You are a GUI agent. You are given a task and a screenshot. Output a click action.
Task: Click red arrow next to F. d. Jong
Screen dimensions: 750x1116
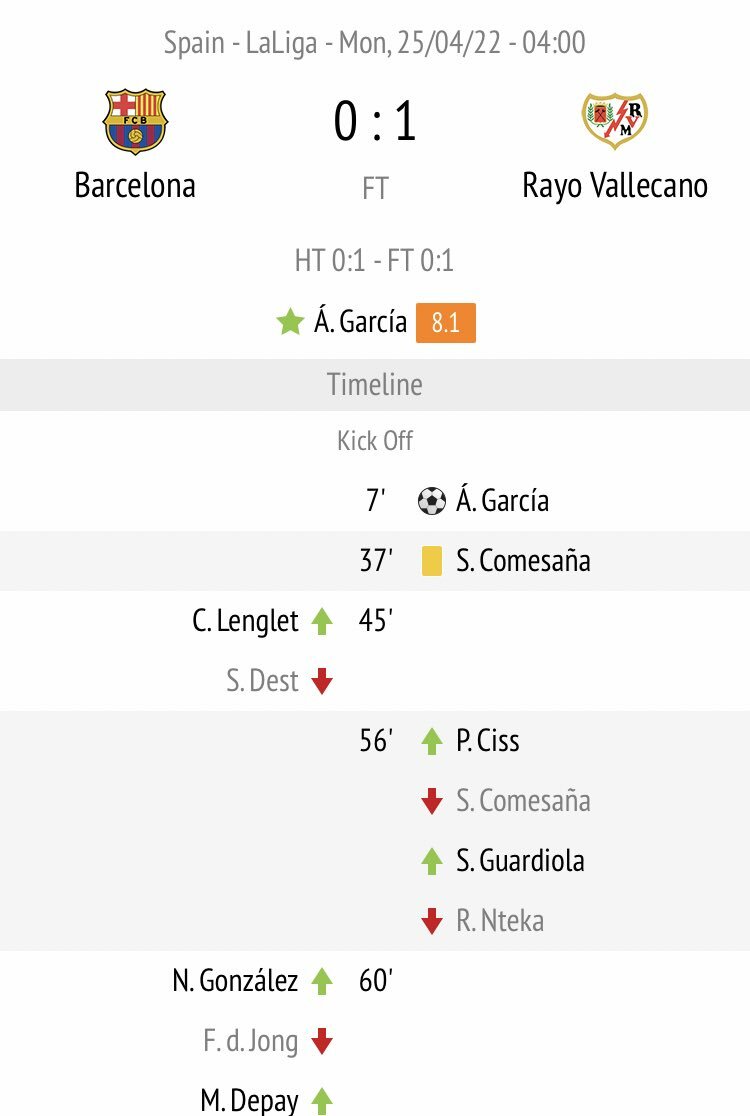(322, 1041)
